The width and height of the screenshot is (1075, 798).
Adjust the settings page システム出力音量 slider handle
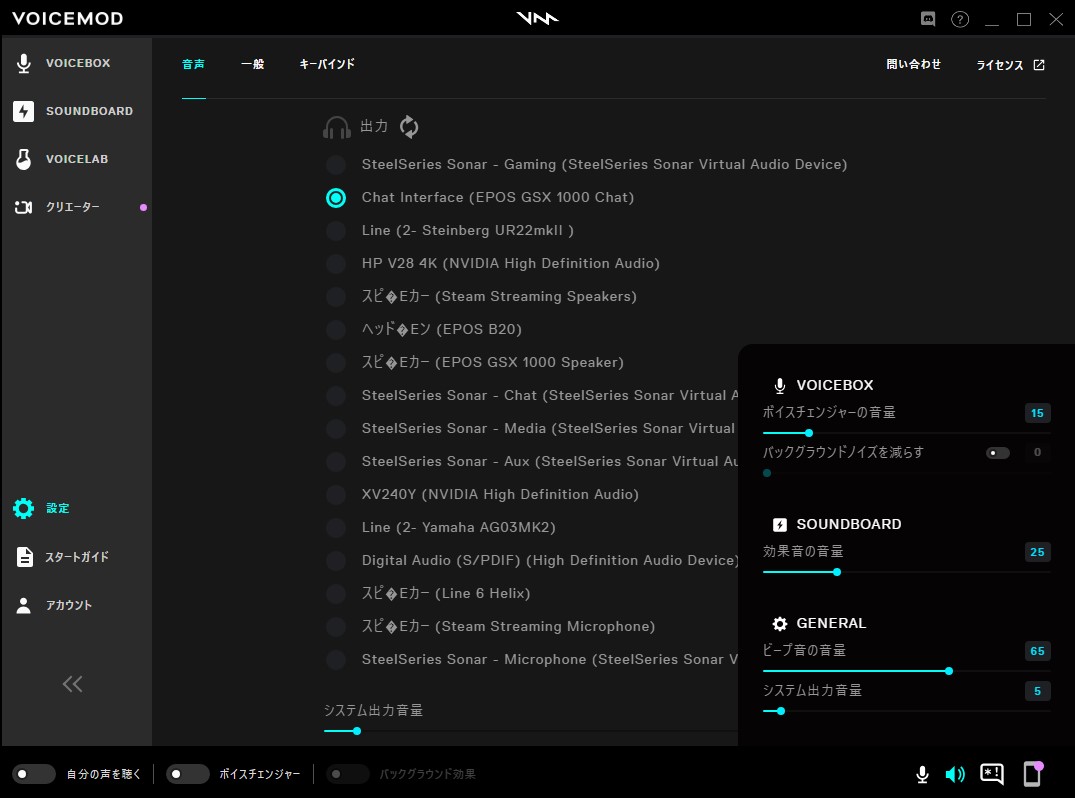coord(357,732)
